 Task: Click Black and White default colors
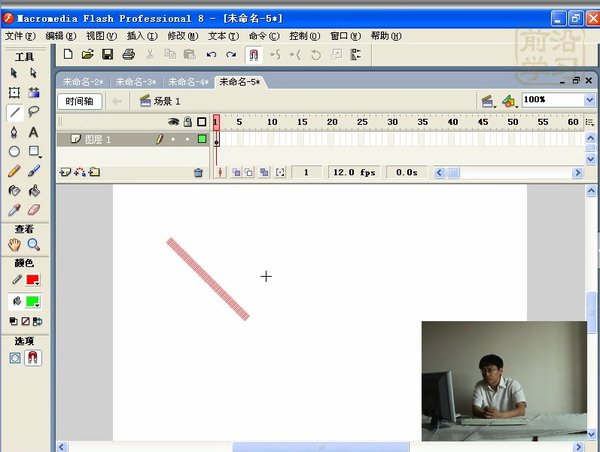click(x=13, y=321)
